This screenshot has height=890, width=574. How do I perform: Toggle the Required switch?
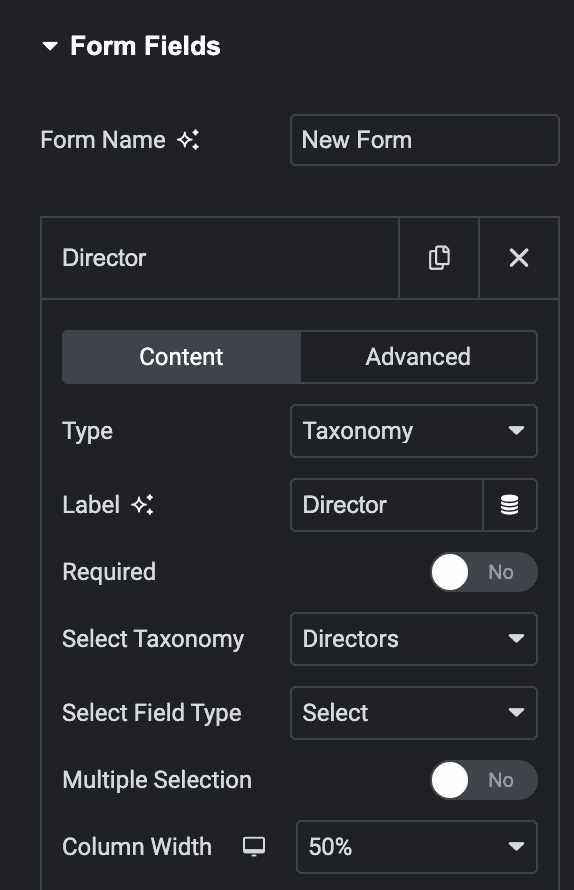pos(484,572)
